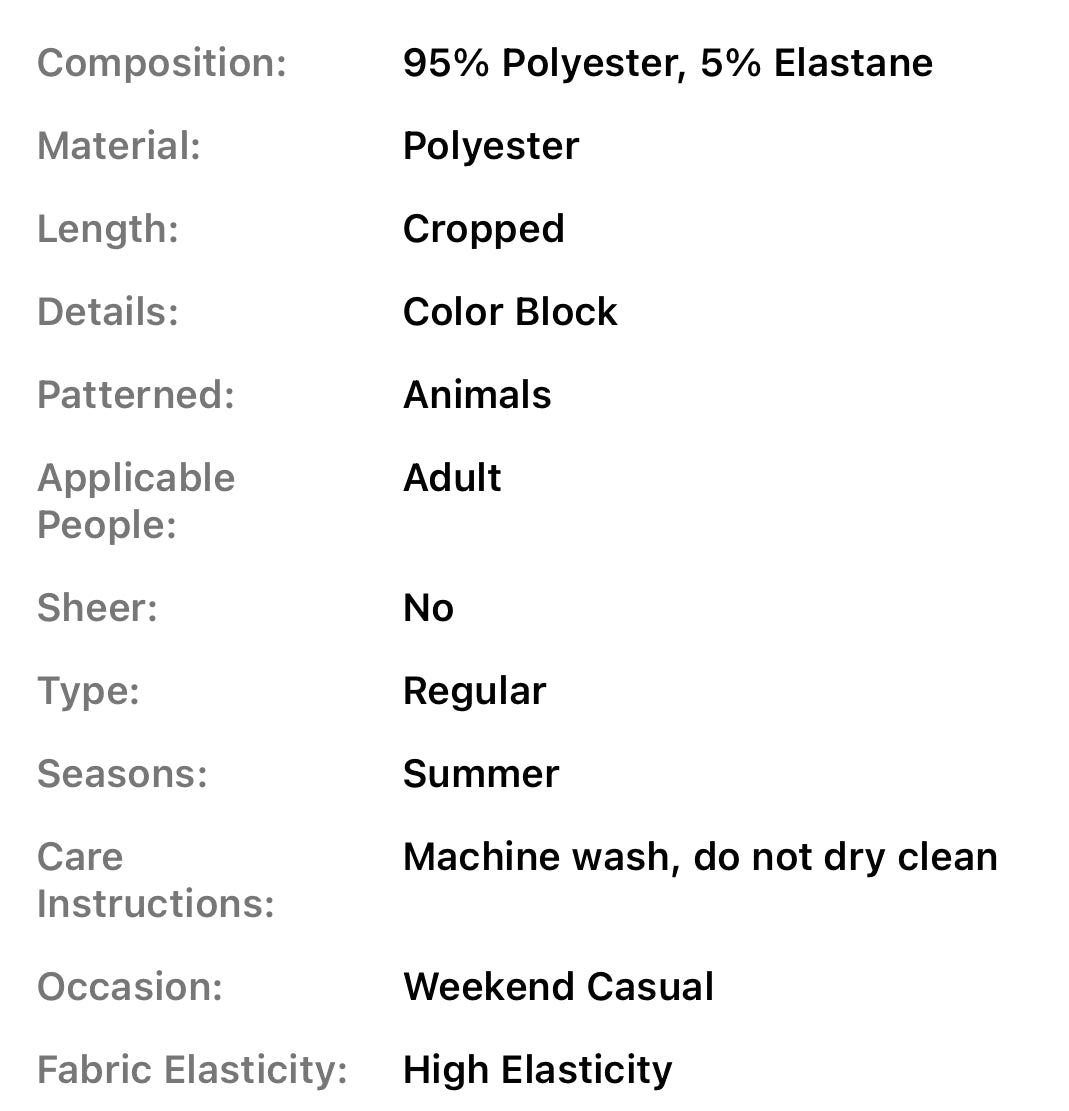The height and width of the screenshot is (1111, 1069).
Task: Click the "Applicable People:" label
Action: [136, 501]
